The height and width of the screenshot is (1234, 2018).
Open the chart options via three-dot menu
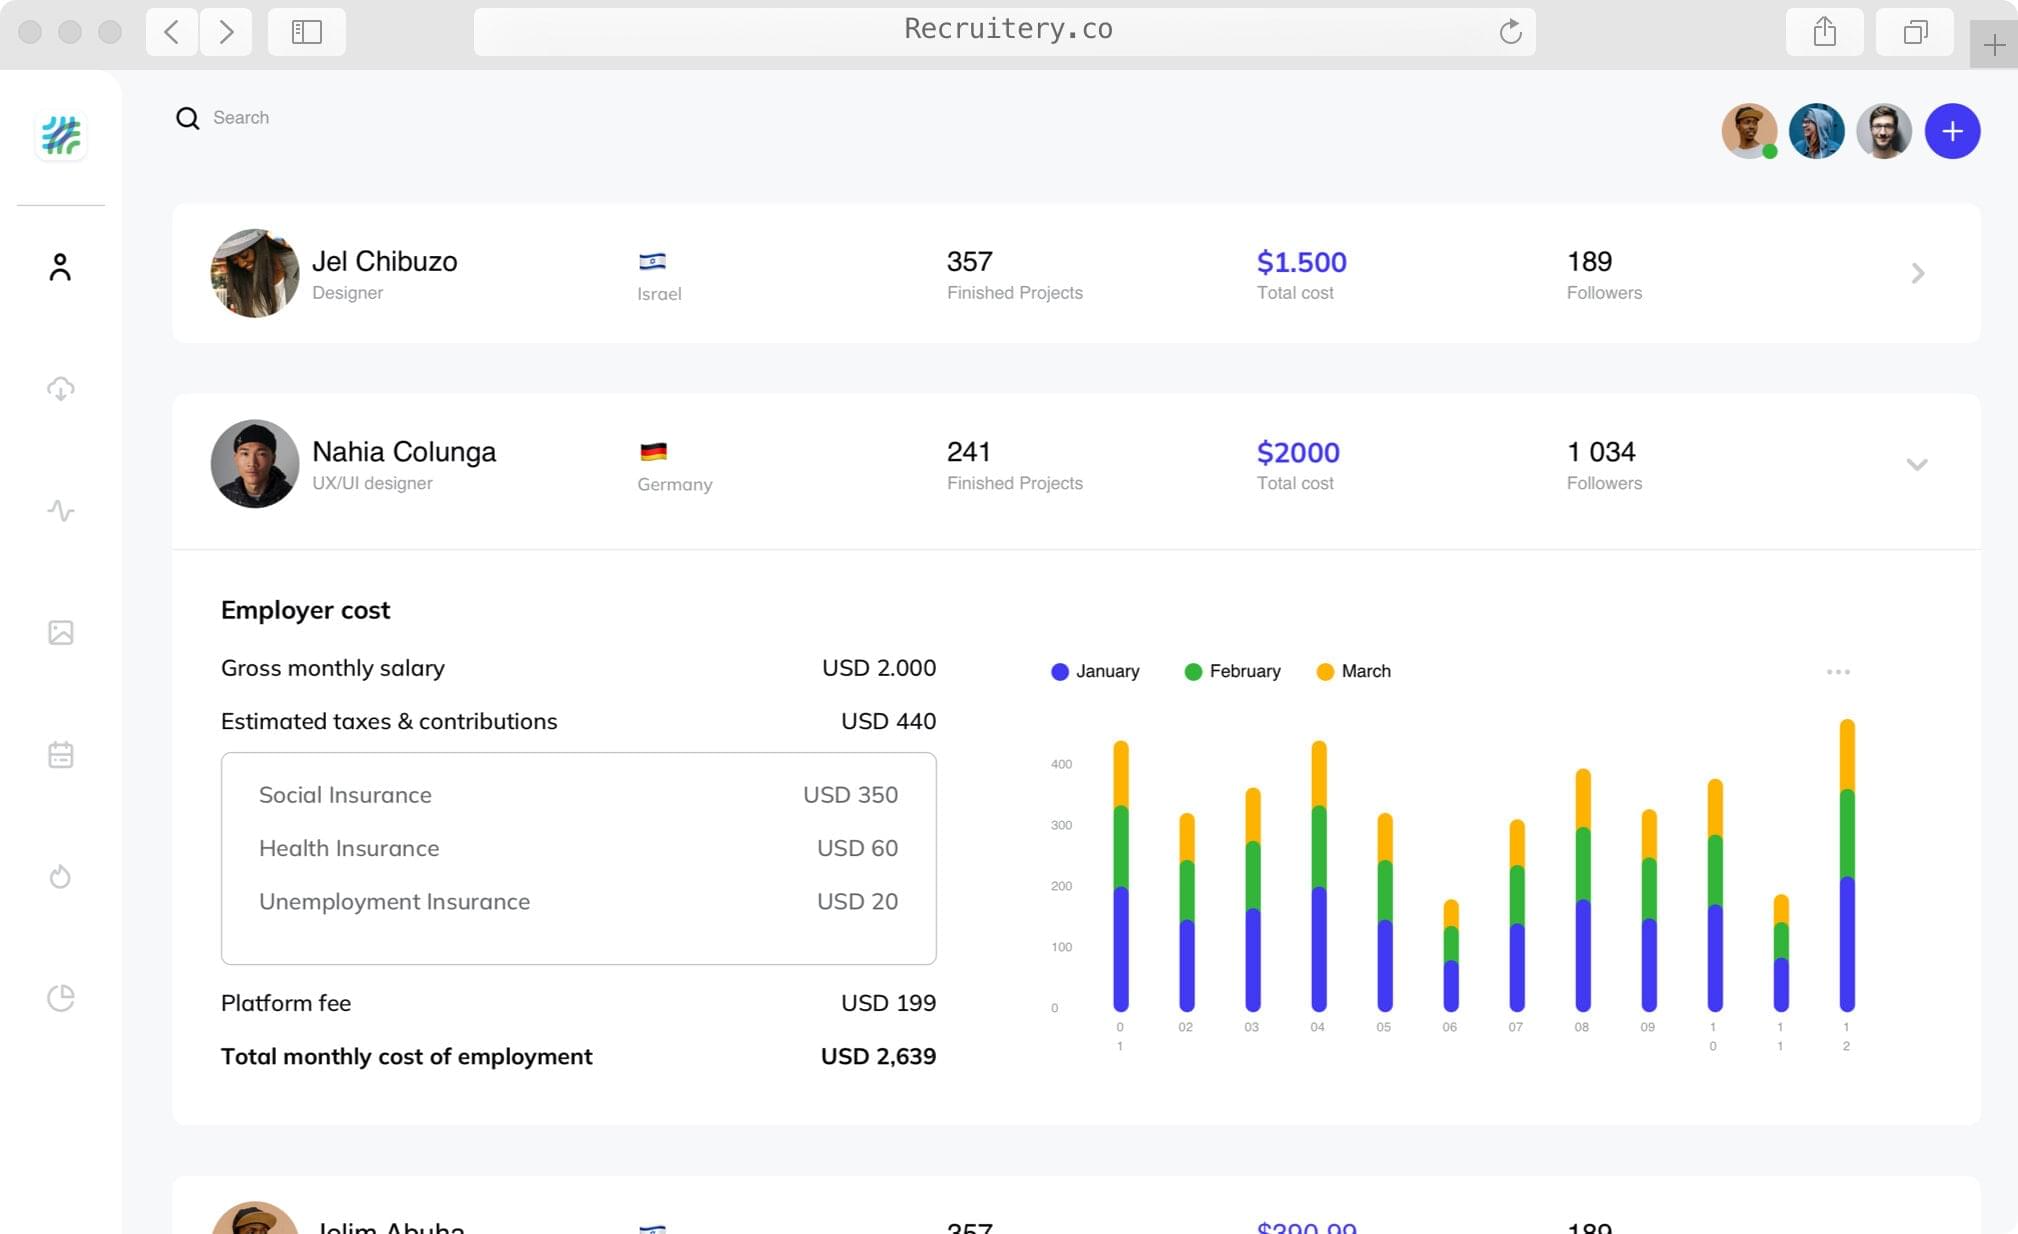[x=1837, y=672]
